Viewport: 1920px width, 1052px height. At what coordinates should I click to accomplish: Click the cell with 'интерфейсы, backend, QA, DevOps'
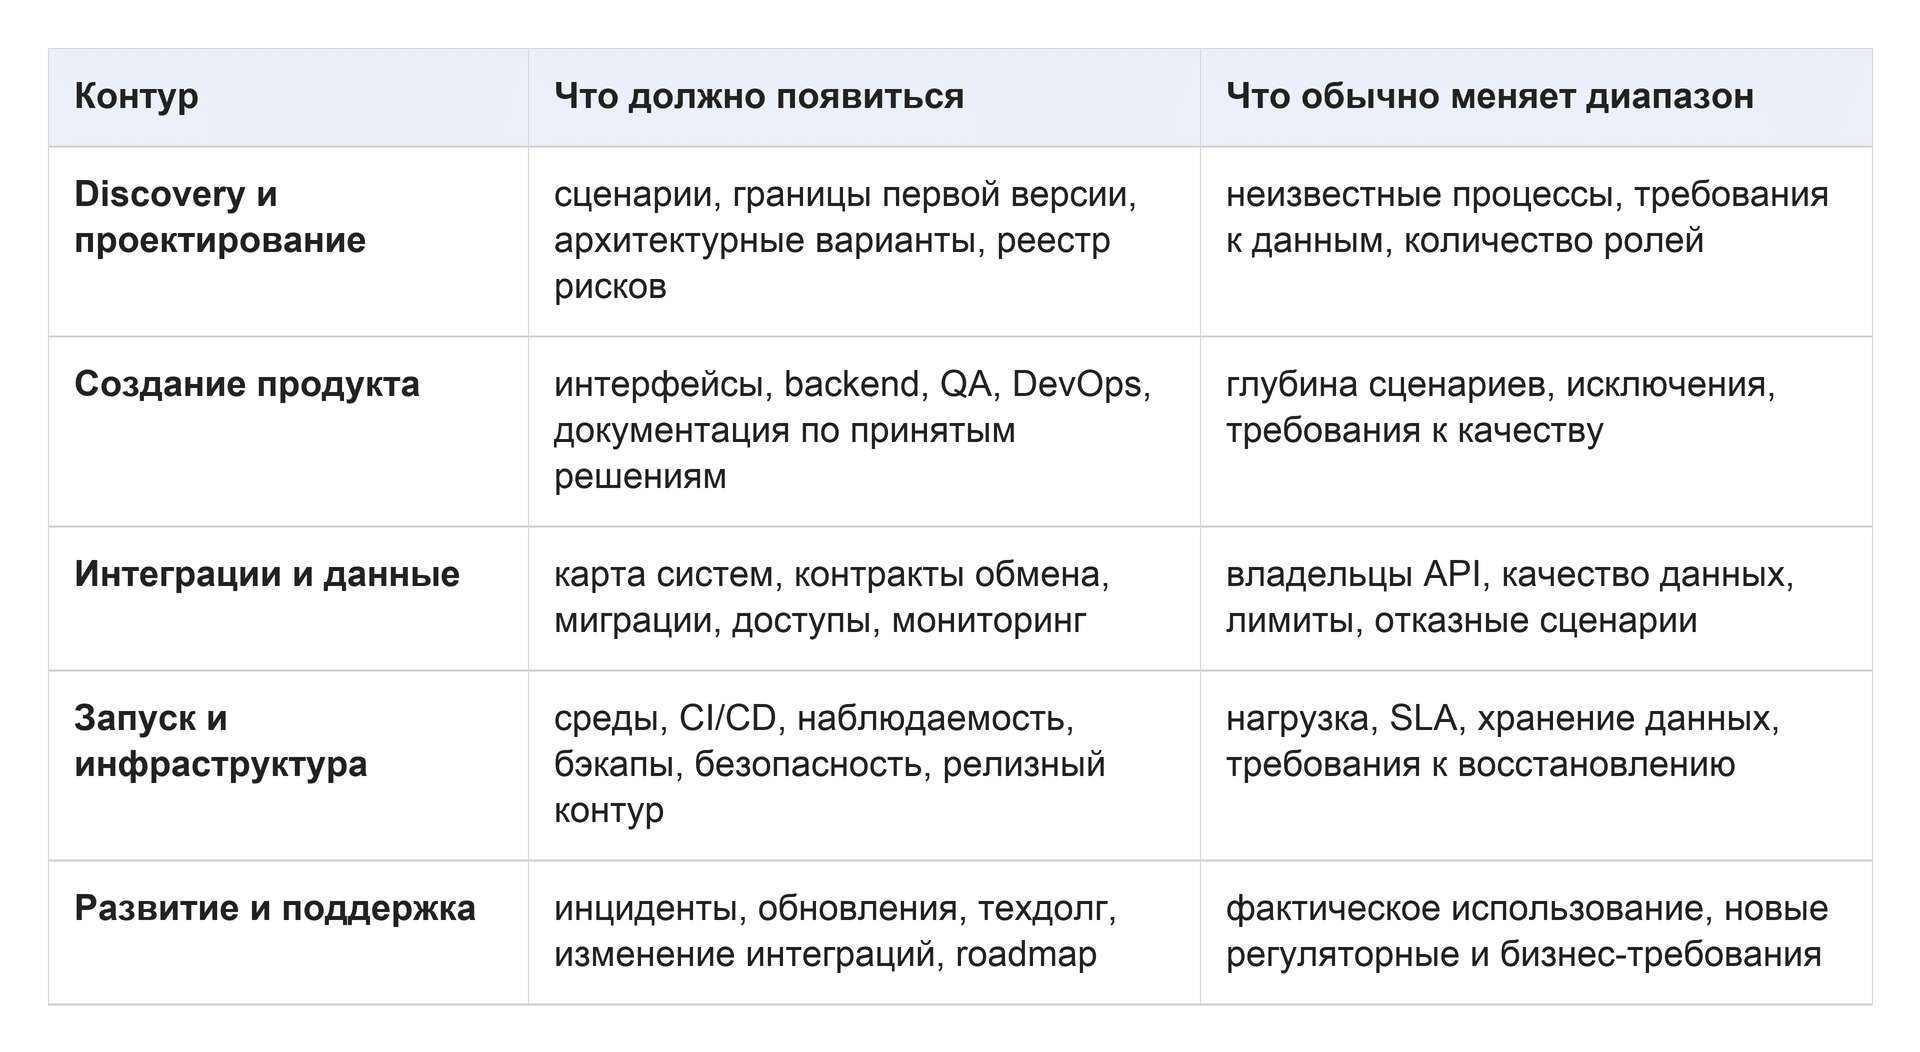[x=864, y=432]
